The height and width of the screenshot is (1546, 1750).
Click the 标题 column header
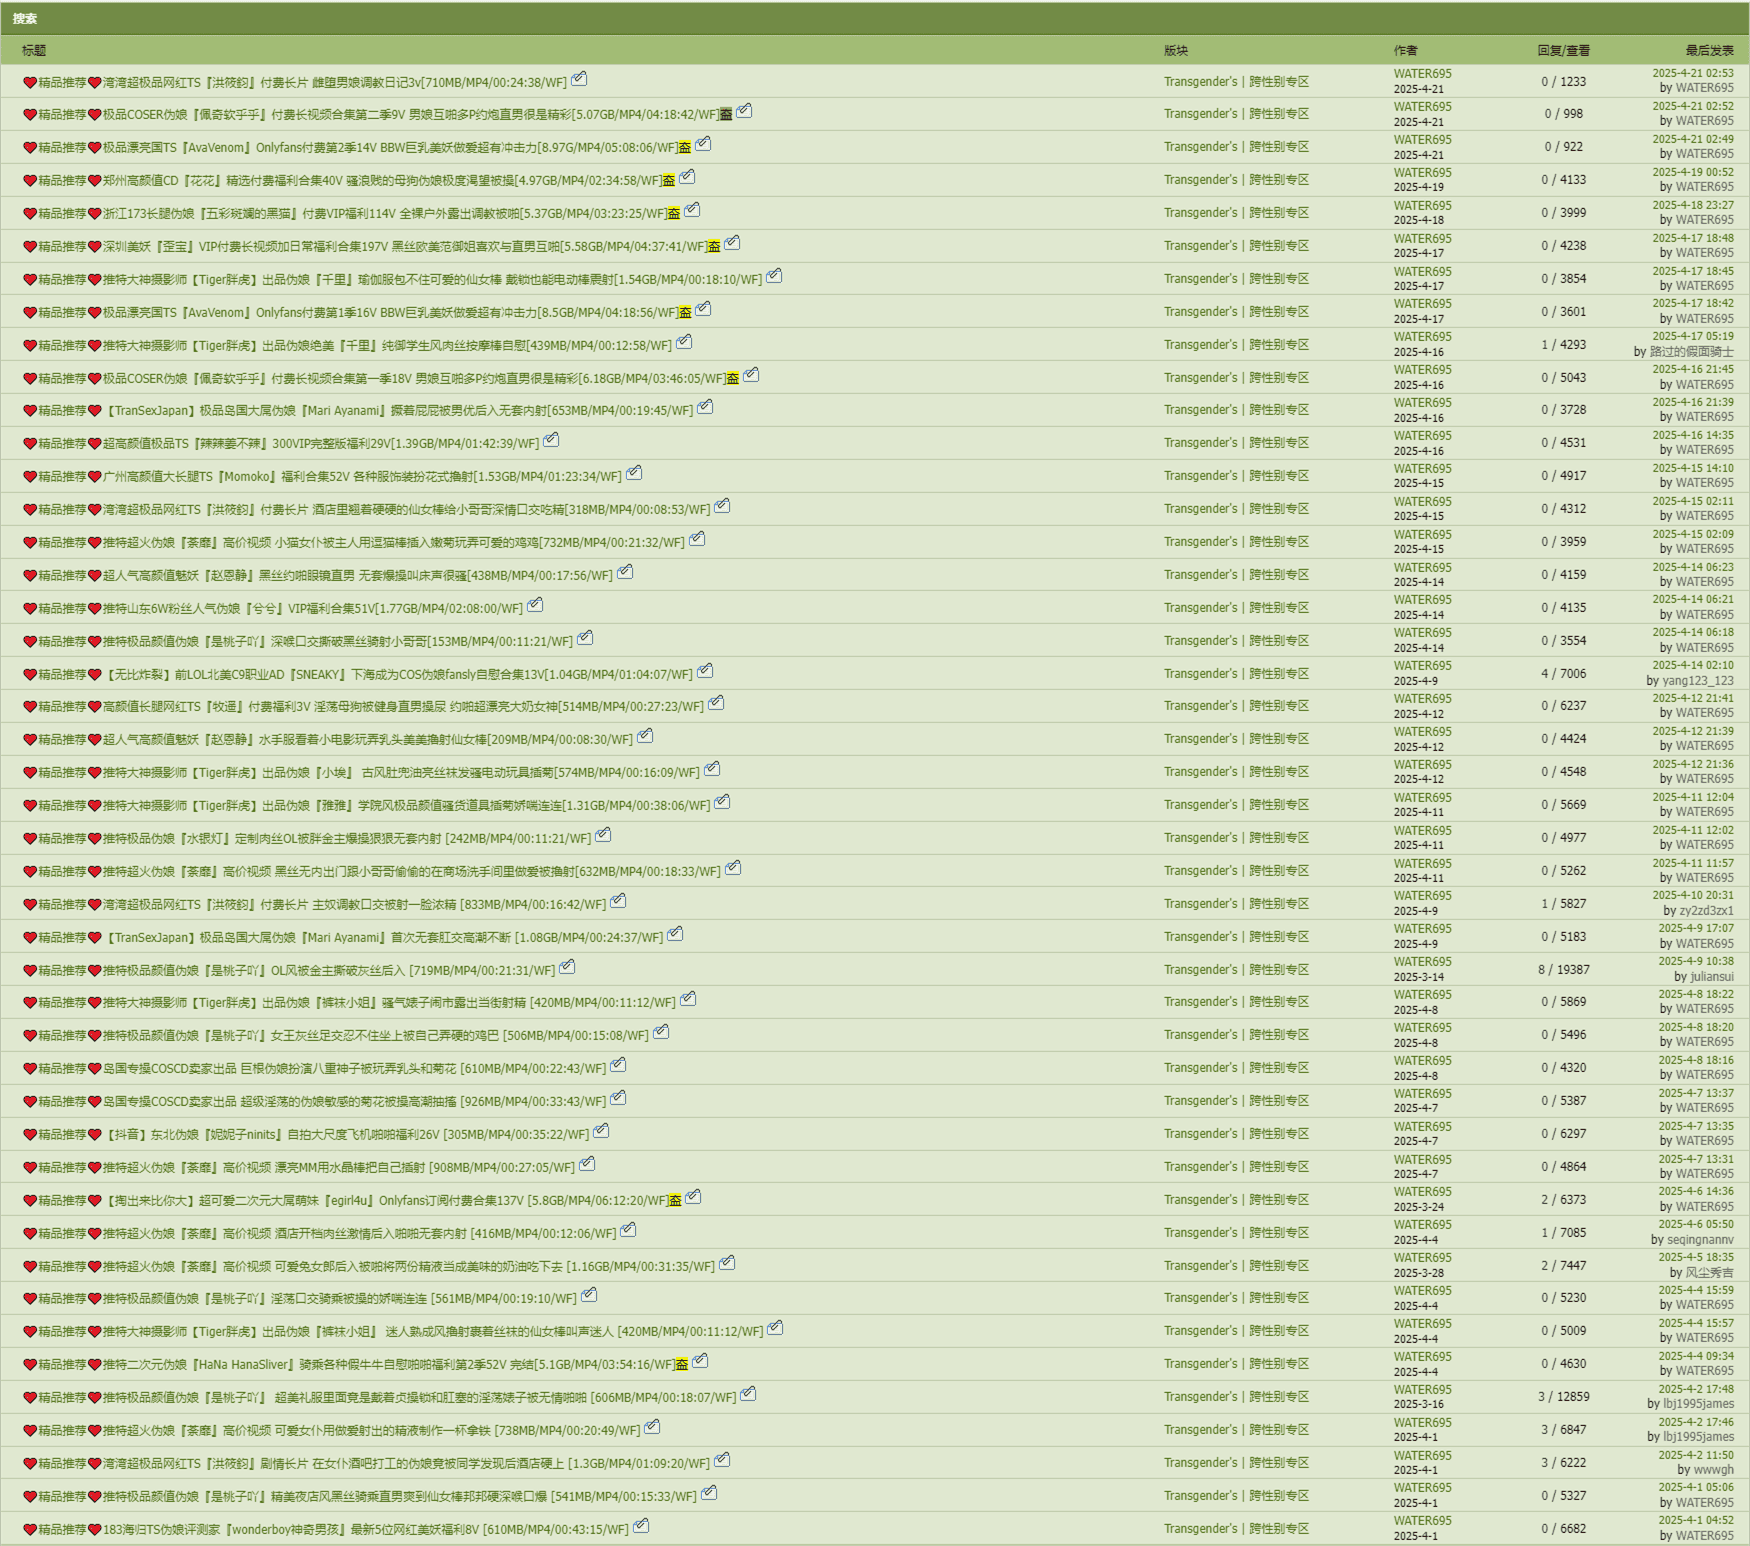(34, 50)
